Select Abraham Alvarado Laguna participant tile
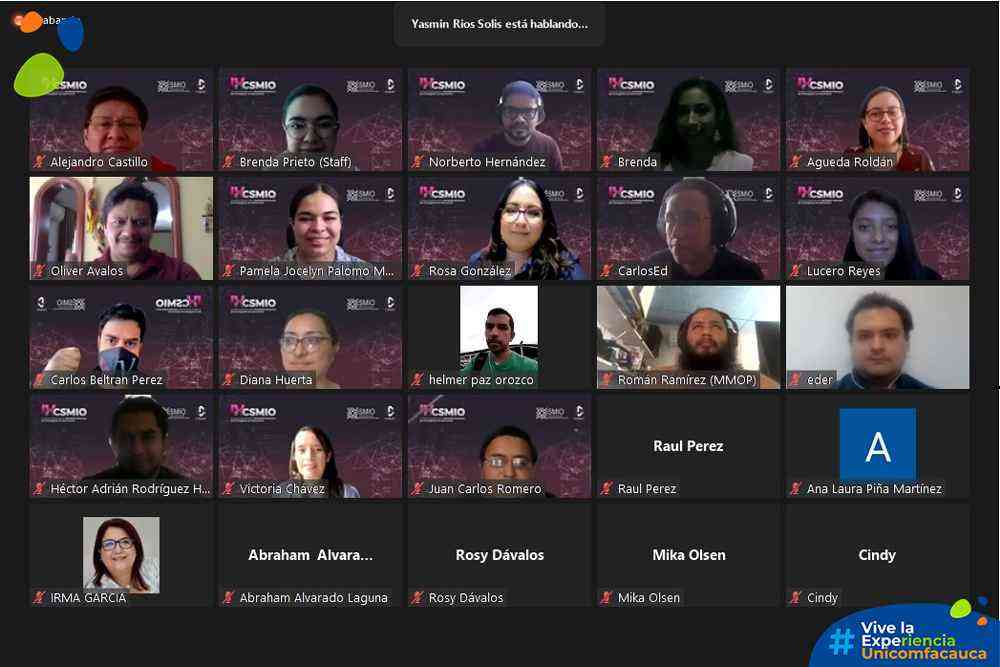Viewport: 1000px width, 667px height. [x=311, y=555]
